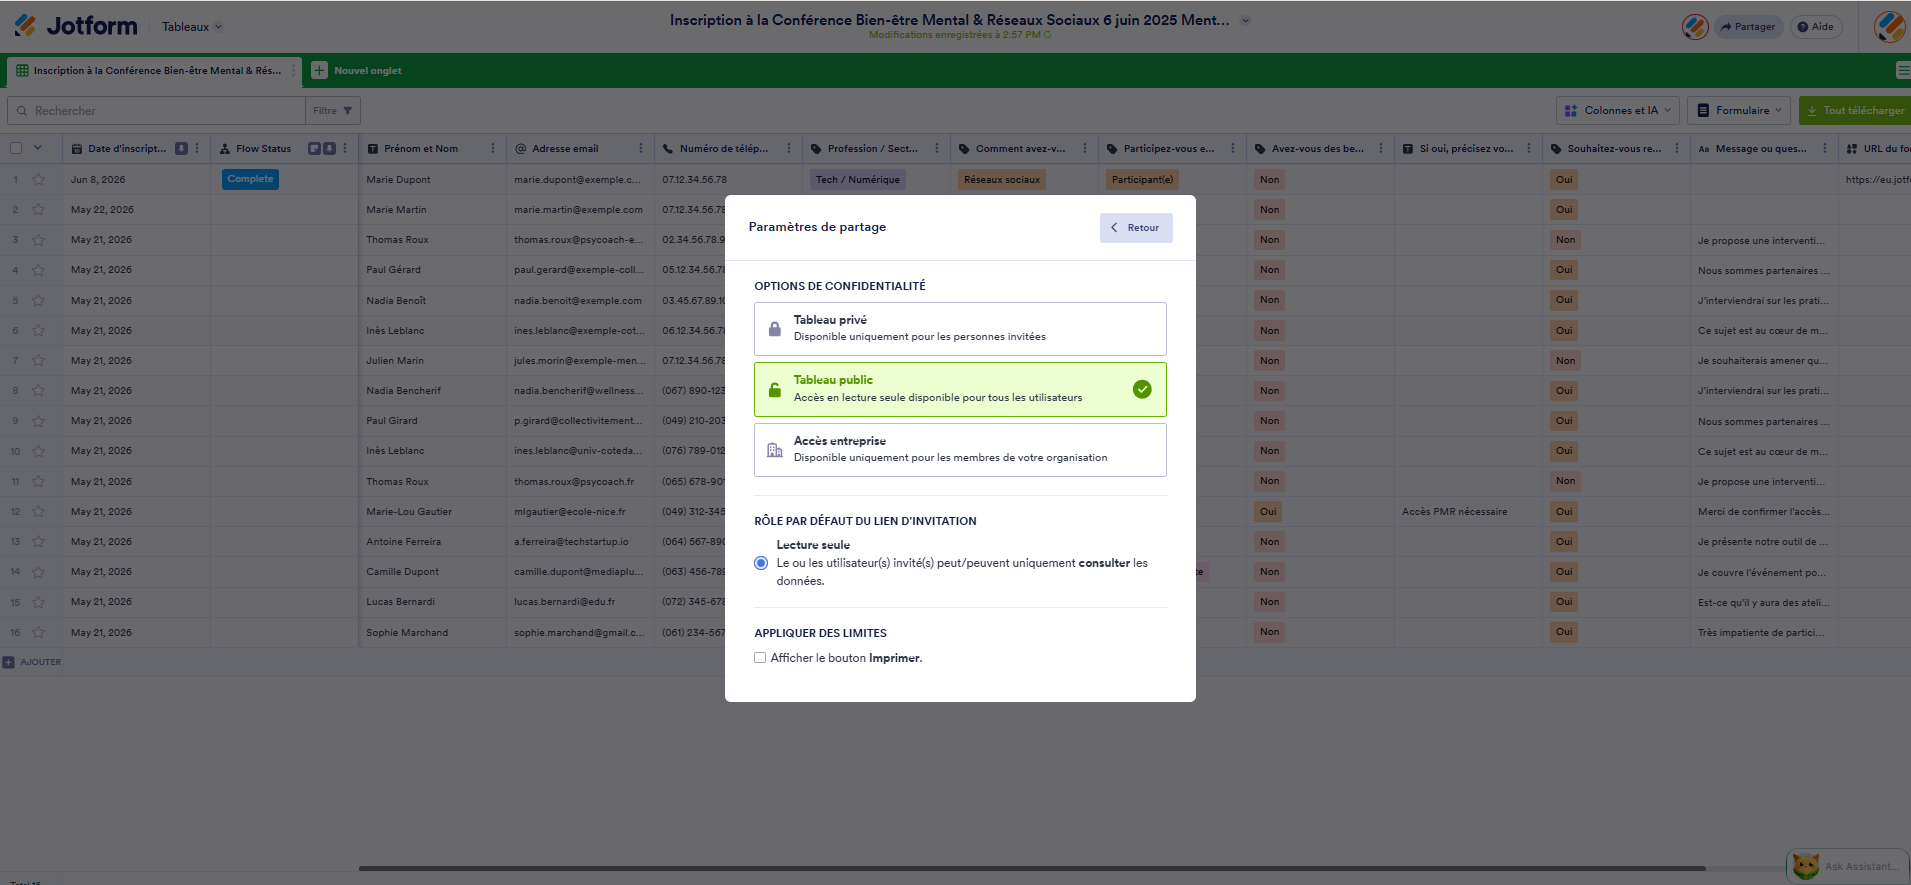Click AJOUTER to add a row
1911x885 pixels.
tap(32, 662)
